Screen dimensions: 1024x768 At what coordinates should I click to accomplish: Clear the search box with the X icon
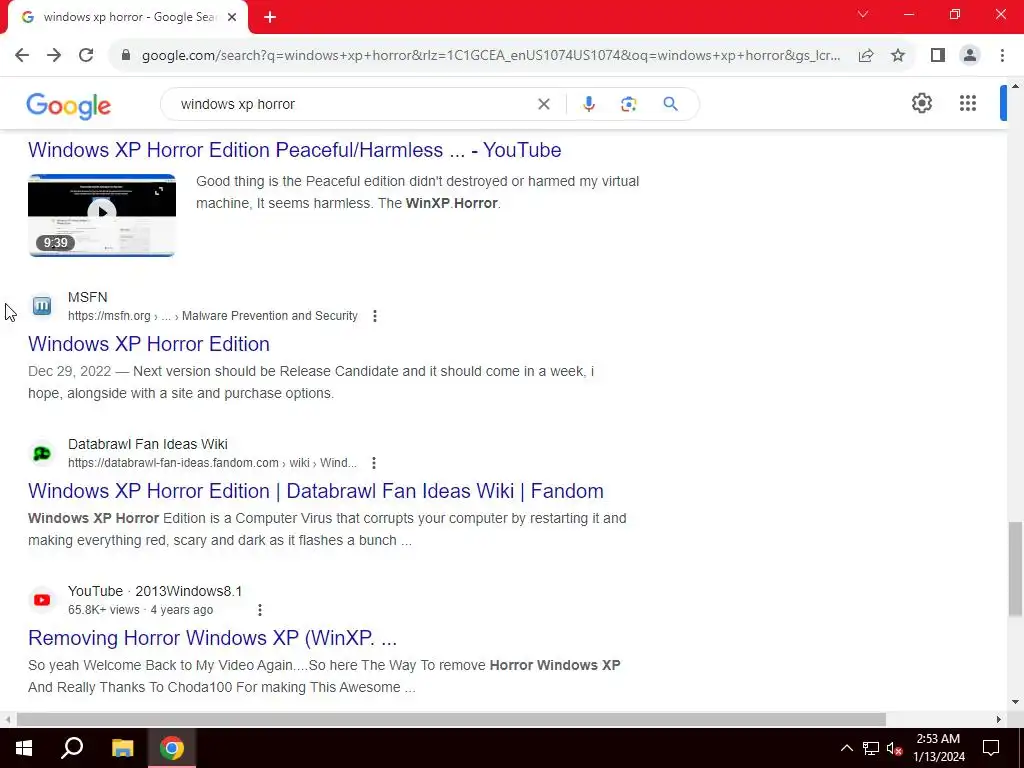click(543, 104)
